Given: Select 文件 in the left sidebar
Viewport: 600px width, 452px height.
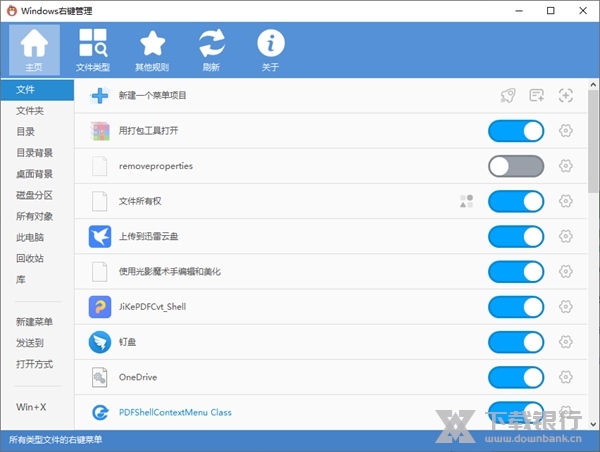Looking at the screenshot, I should (37, 90).
